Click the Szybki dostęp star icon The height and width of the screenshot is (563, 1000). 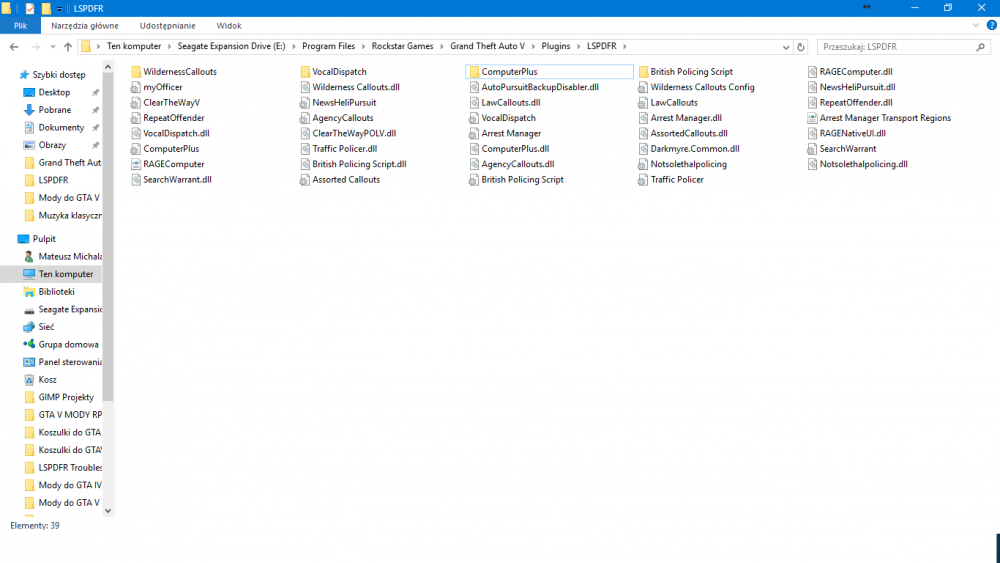[x=24, y=75]
